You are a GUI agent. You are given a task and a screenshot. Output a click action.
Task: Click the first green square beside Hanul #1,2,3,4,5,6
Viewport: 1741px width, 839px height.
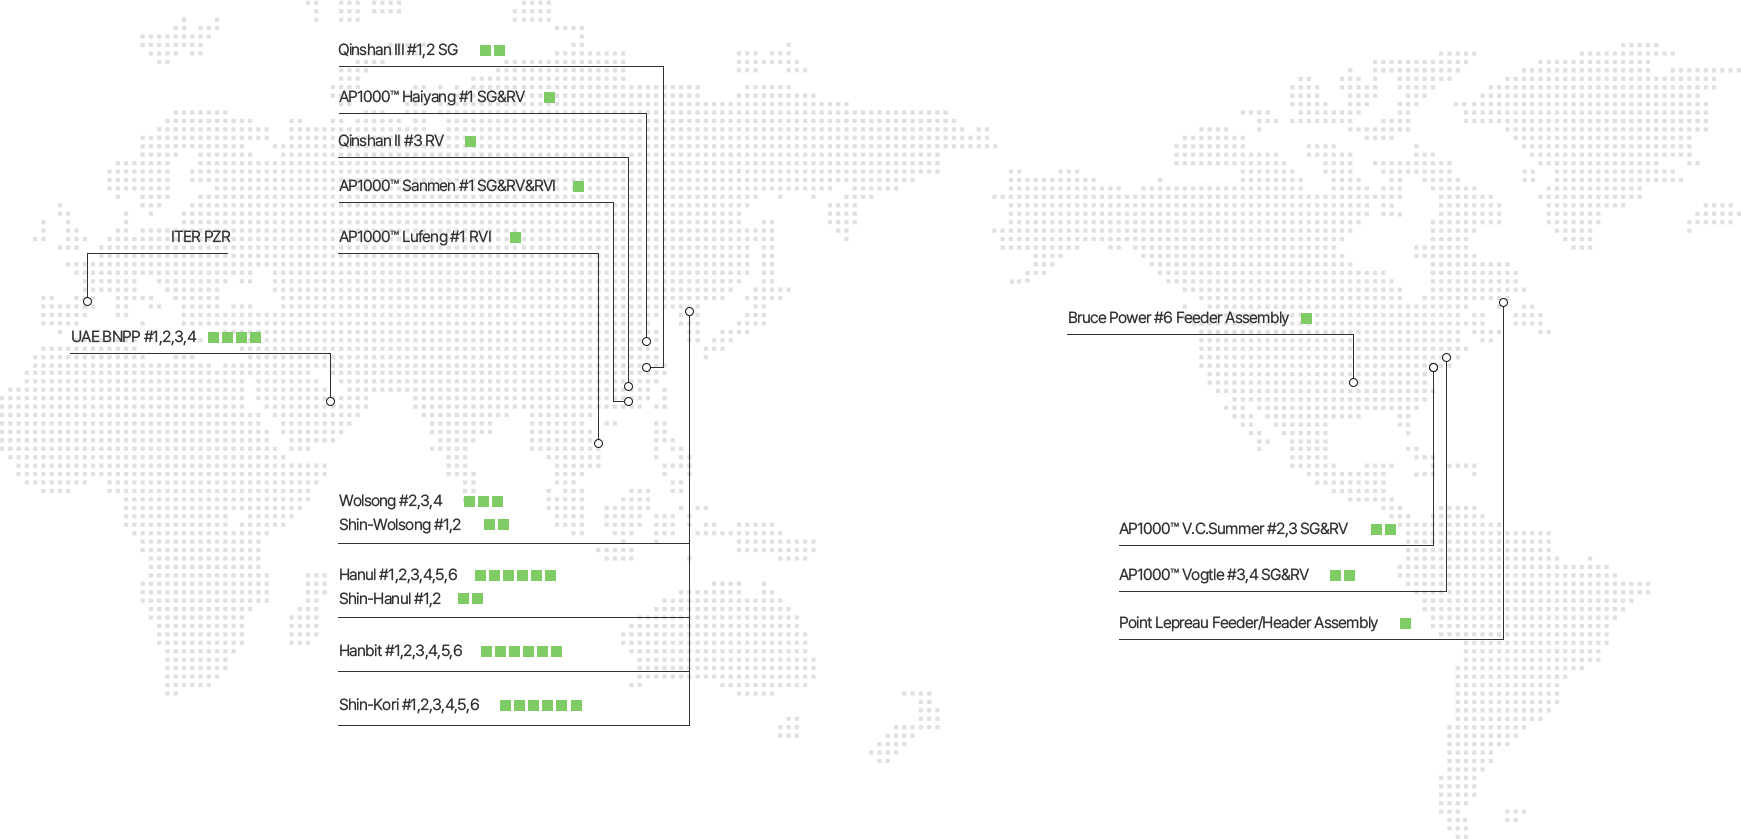click(480, 576)
